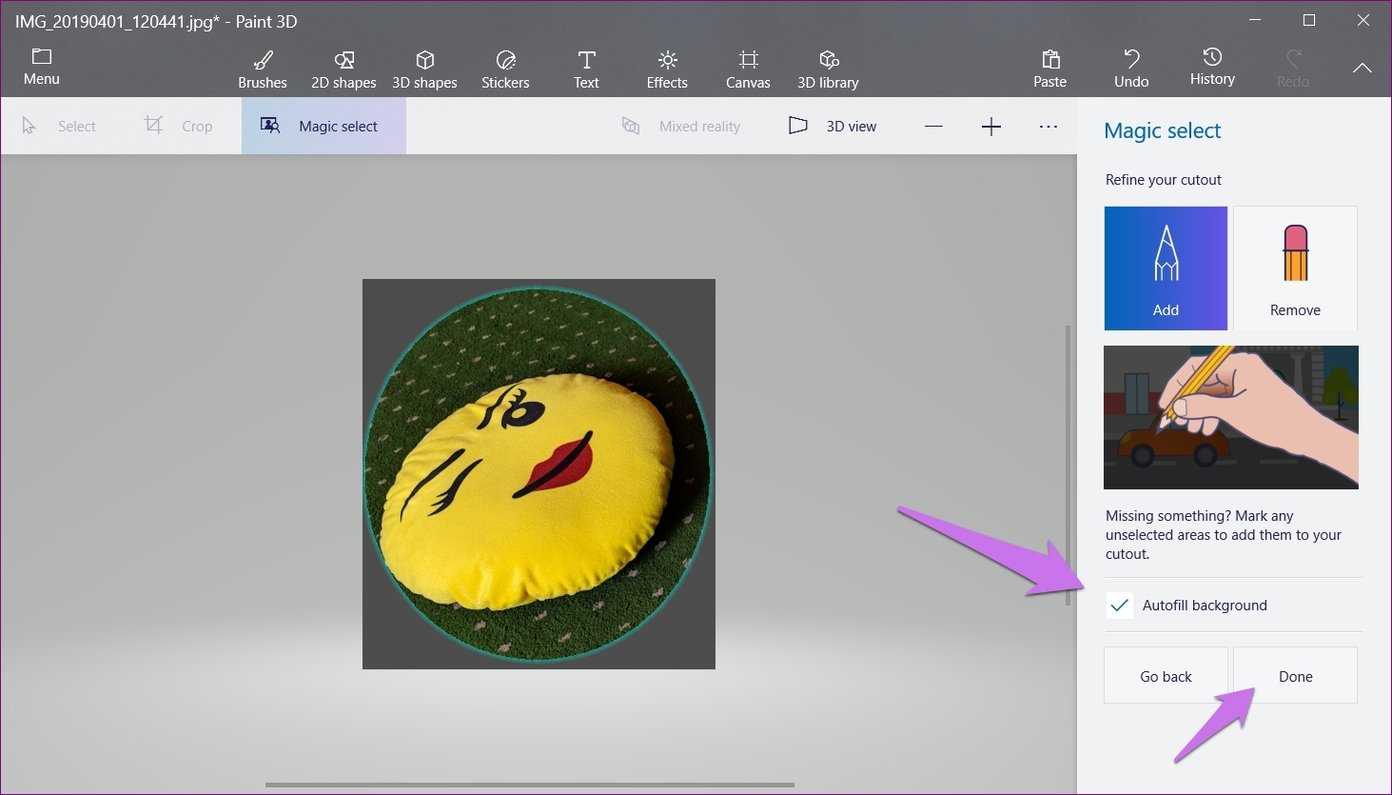
Task: Select the Text tool
Action: pyautogui.click(x=586, y=69)
